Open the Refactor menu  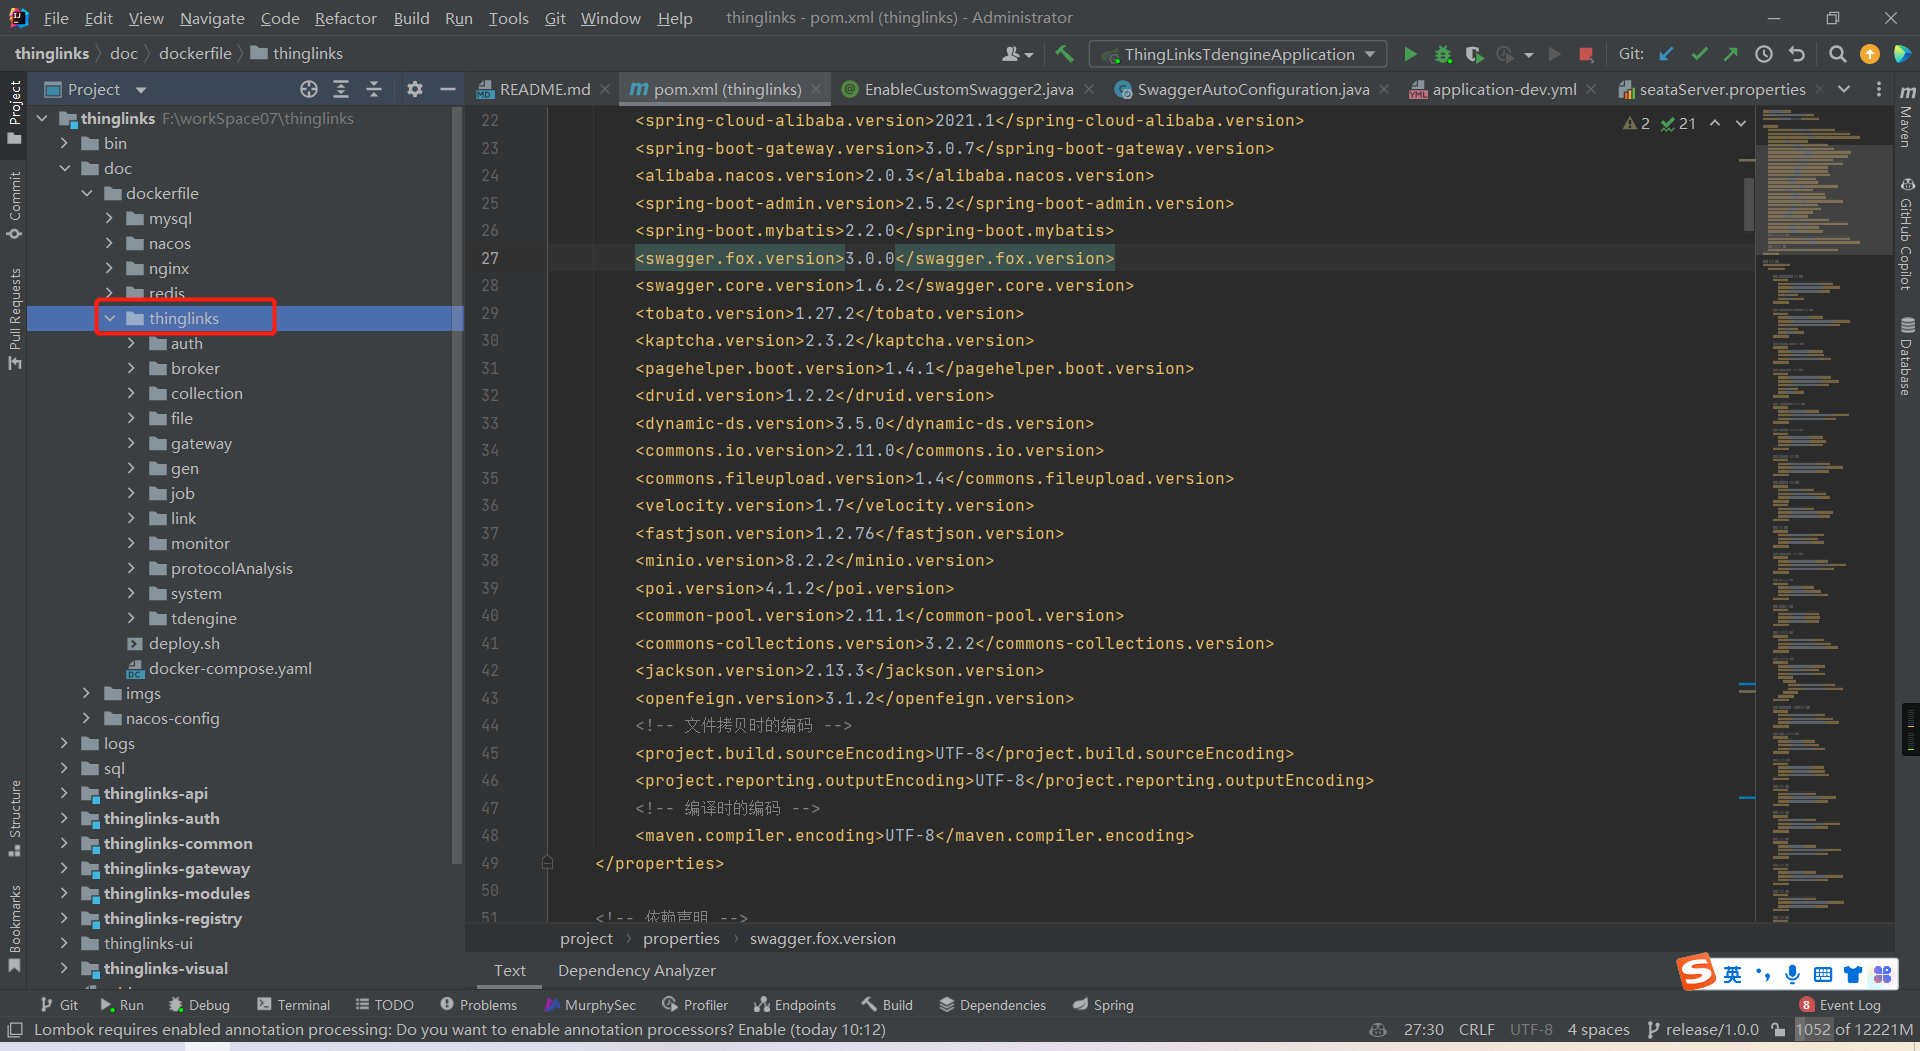(x=345, y=18)
